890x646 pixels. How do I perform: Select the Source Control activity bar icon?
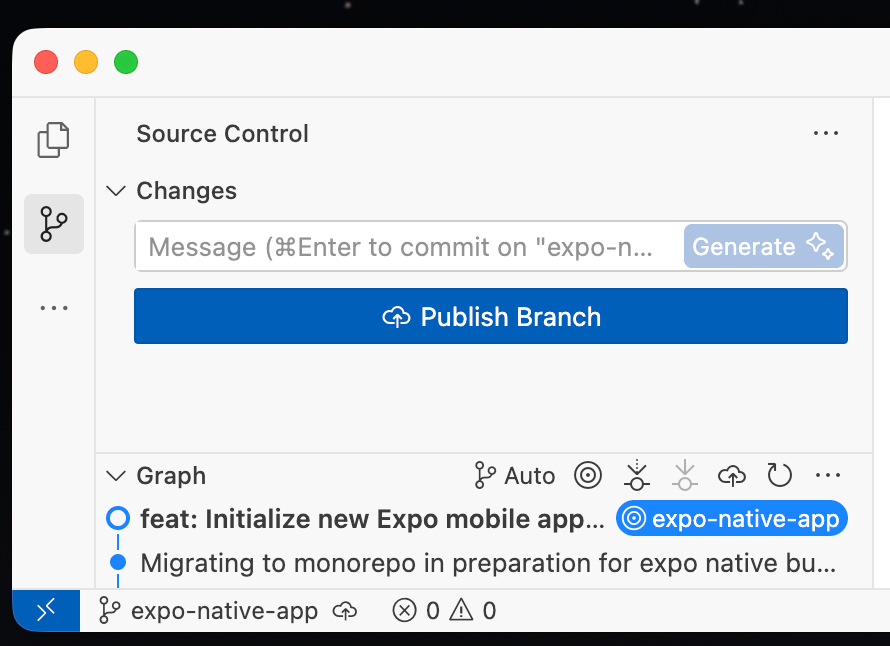click(54, 224)
